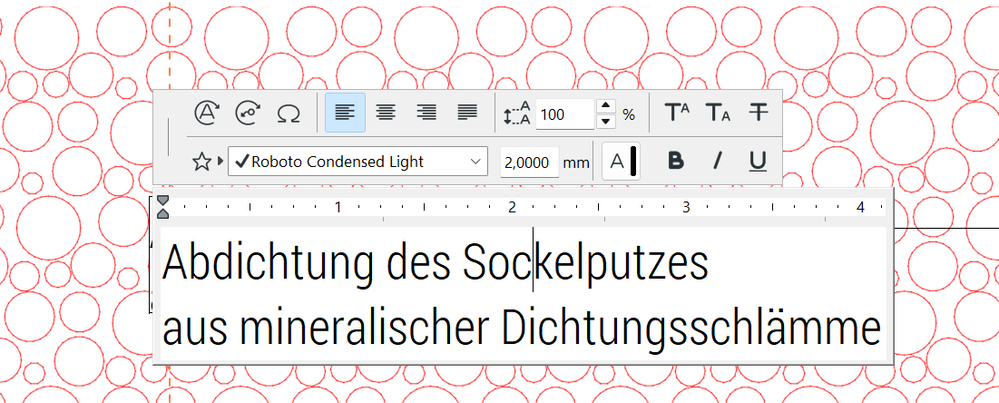
Task: Open the text pen color selector
Action: point(621,162)
